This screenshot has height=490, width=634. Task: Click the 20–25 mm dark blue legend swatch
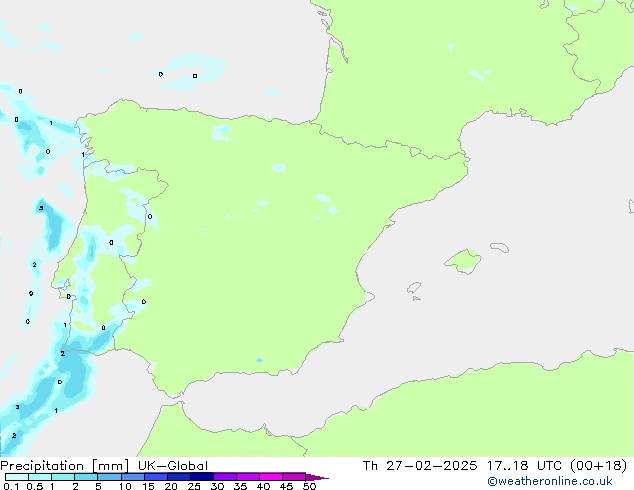(x=178, y=477)
